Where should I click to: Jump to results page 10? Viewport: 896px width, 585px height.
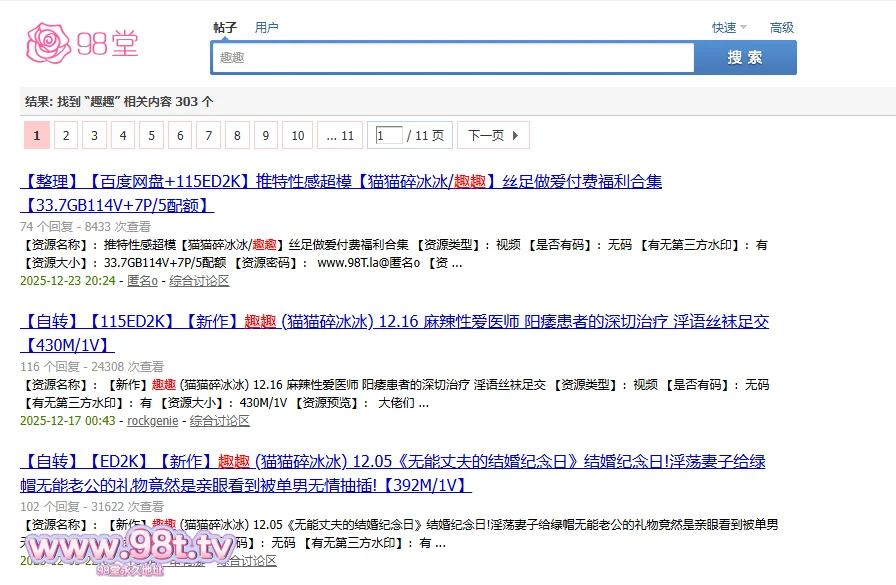[x=297, y=136]
